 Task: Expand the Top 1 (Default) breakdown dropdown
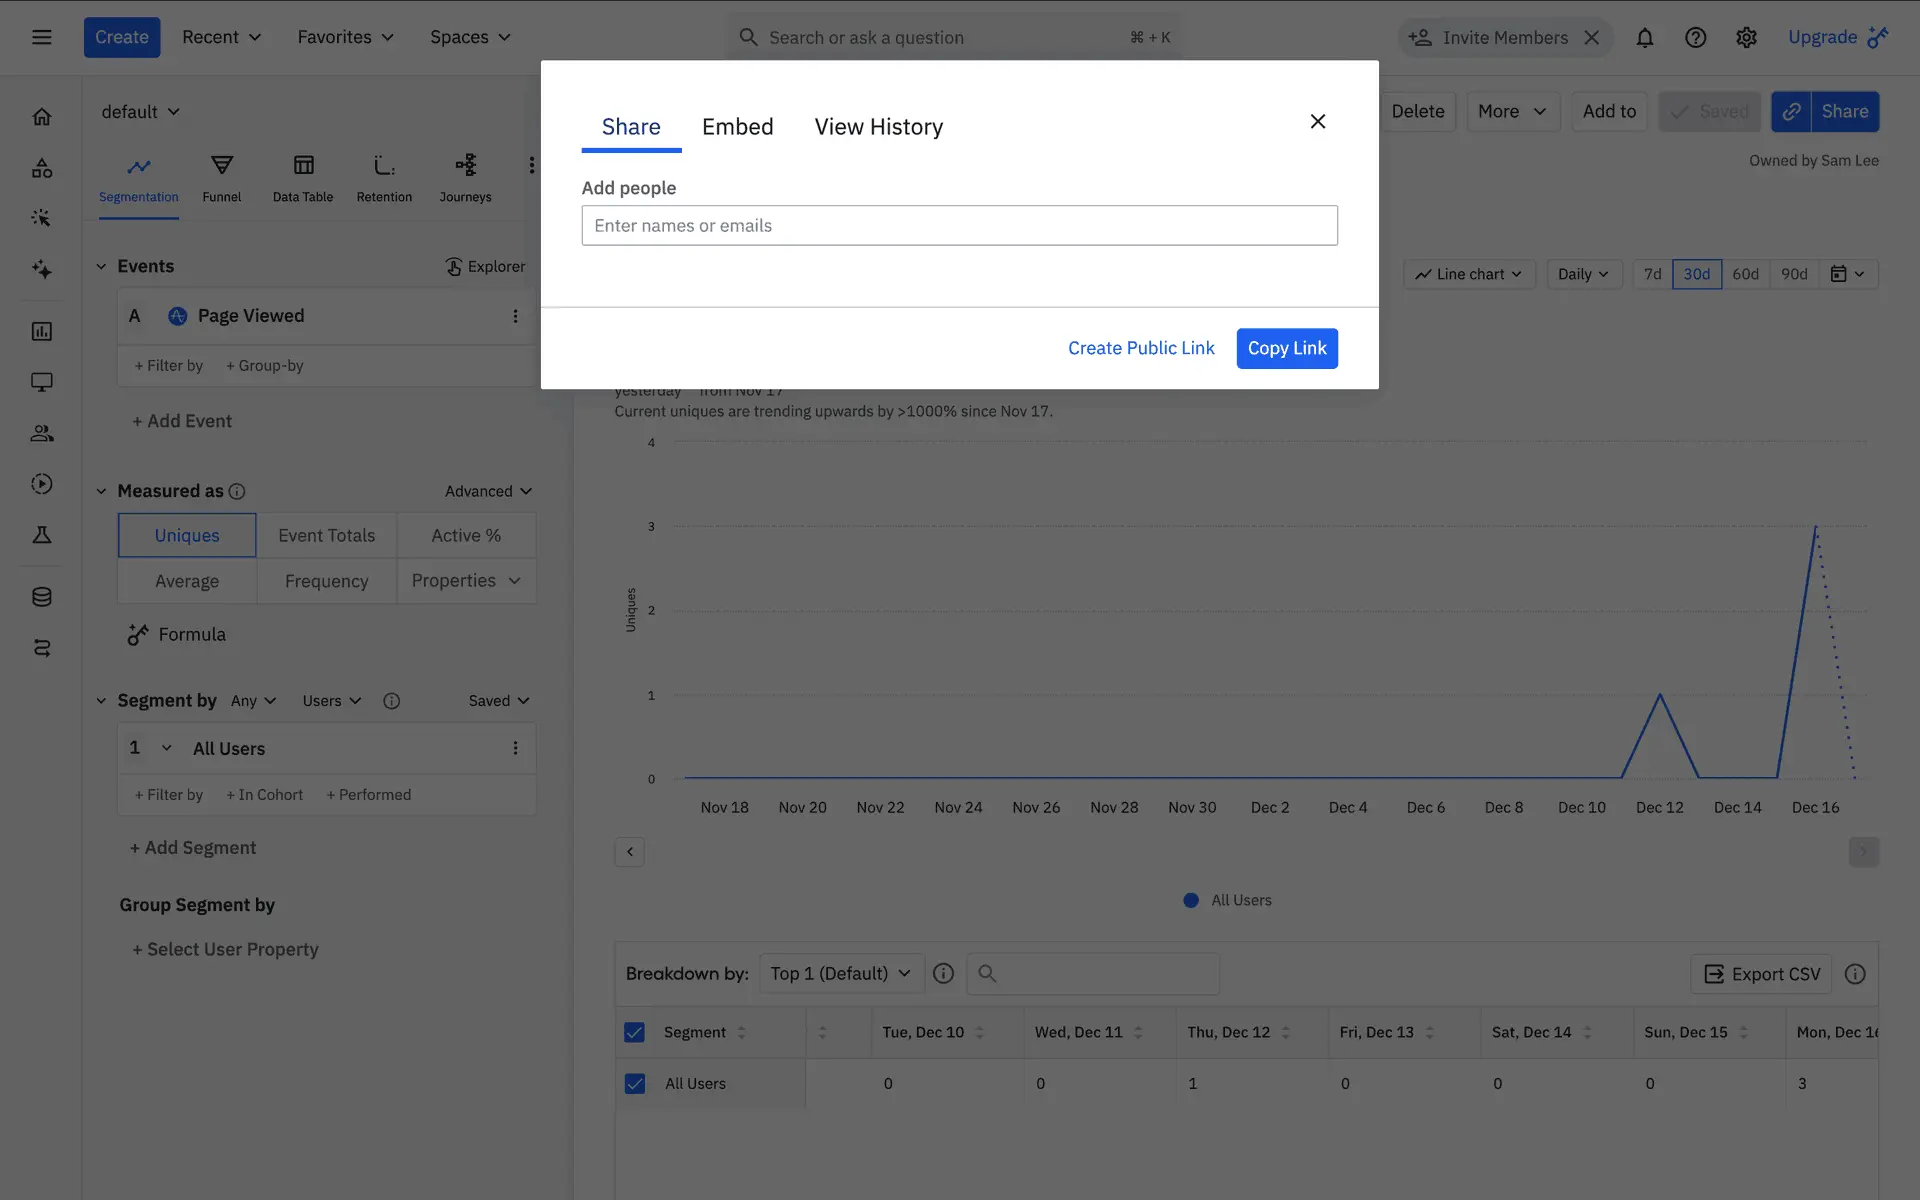(840, 973)
